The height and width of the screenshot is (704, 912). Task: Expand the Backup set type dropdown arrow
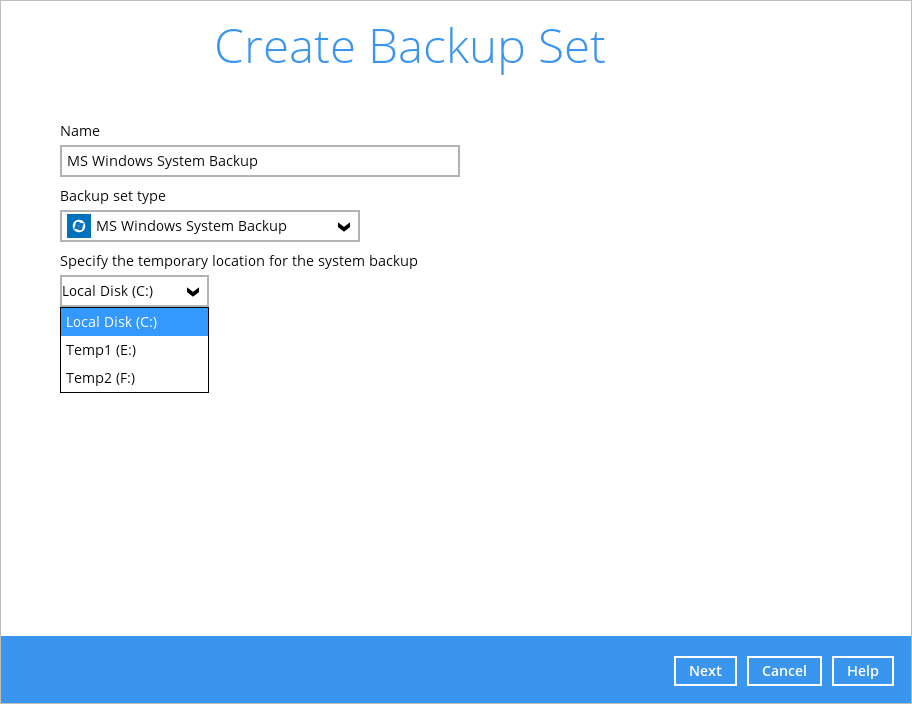click(x=343, y=227)
